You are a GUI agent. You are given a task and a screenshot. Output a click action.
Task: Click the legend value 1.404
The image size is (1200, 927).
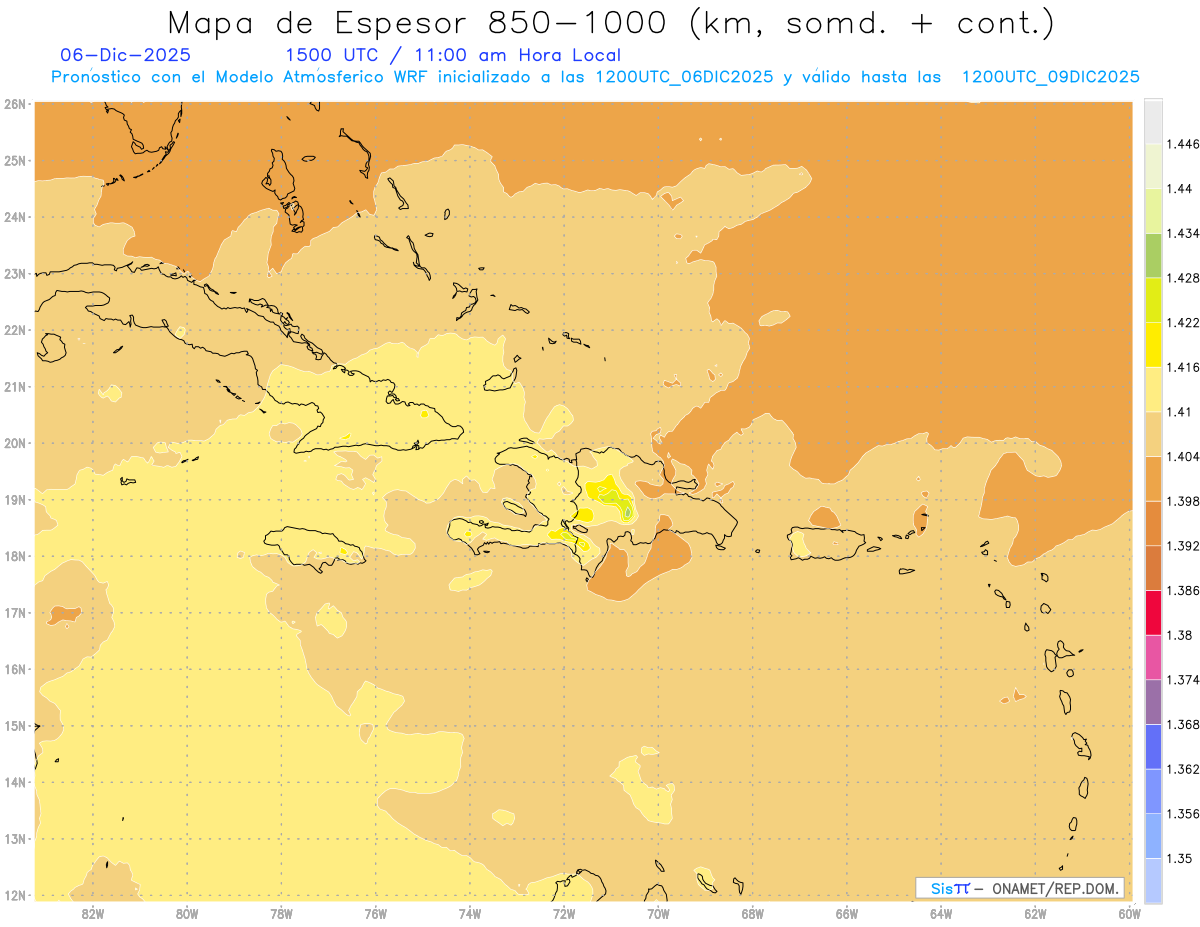tap(1183, 456)
